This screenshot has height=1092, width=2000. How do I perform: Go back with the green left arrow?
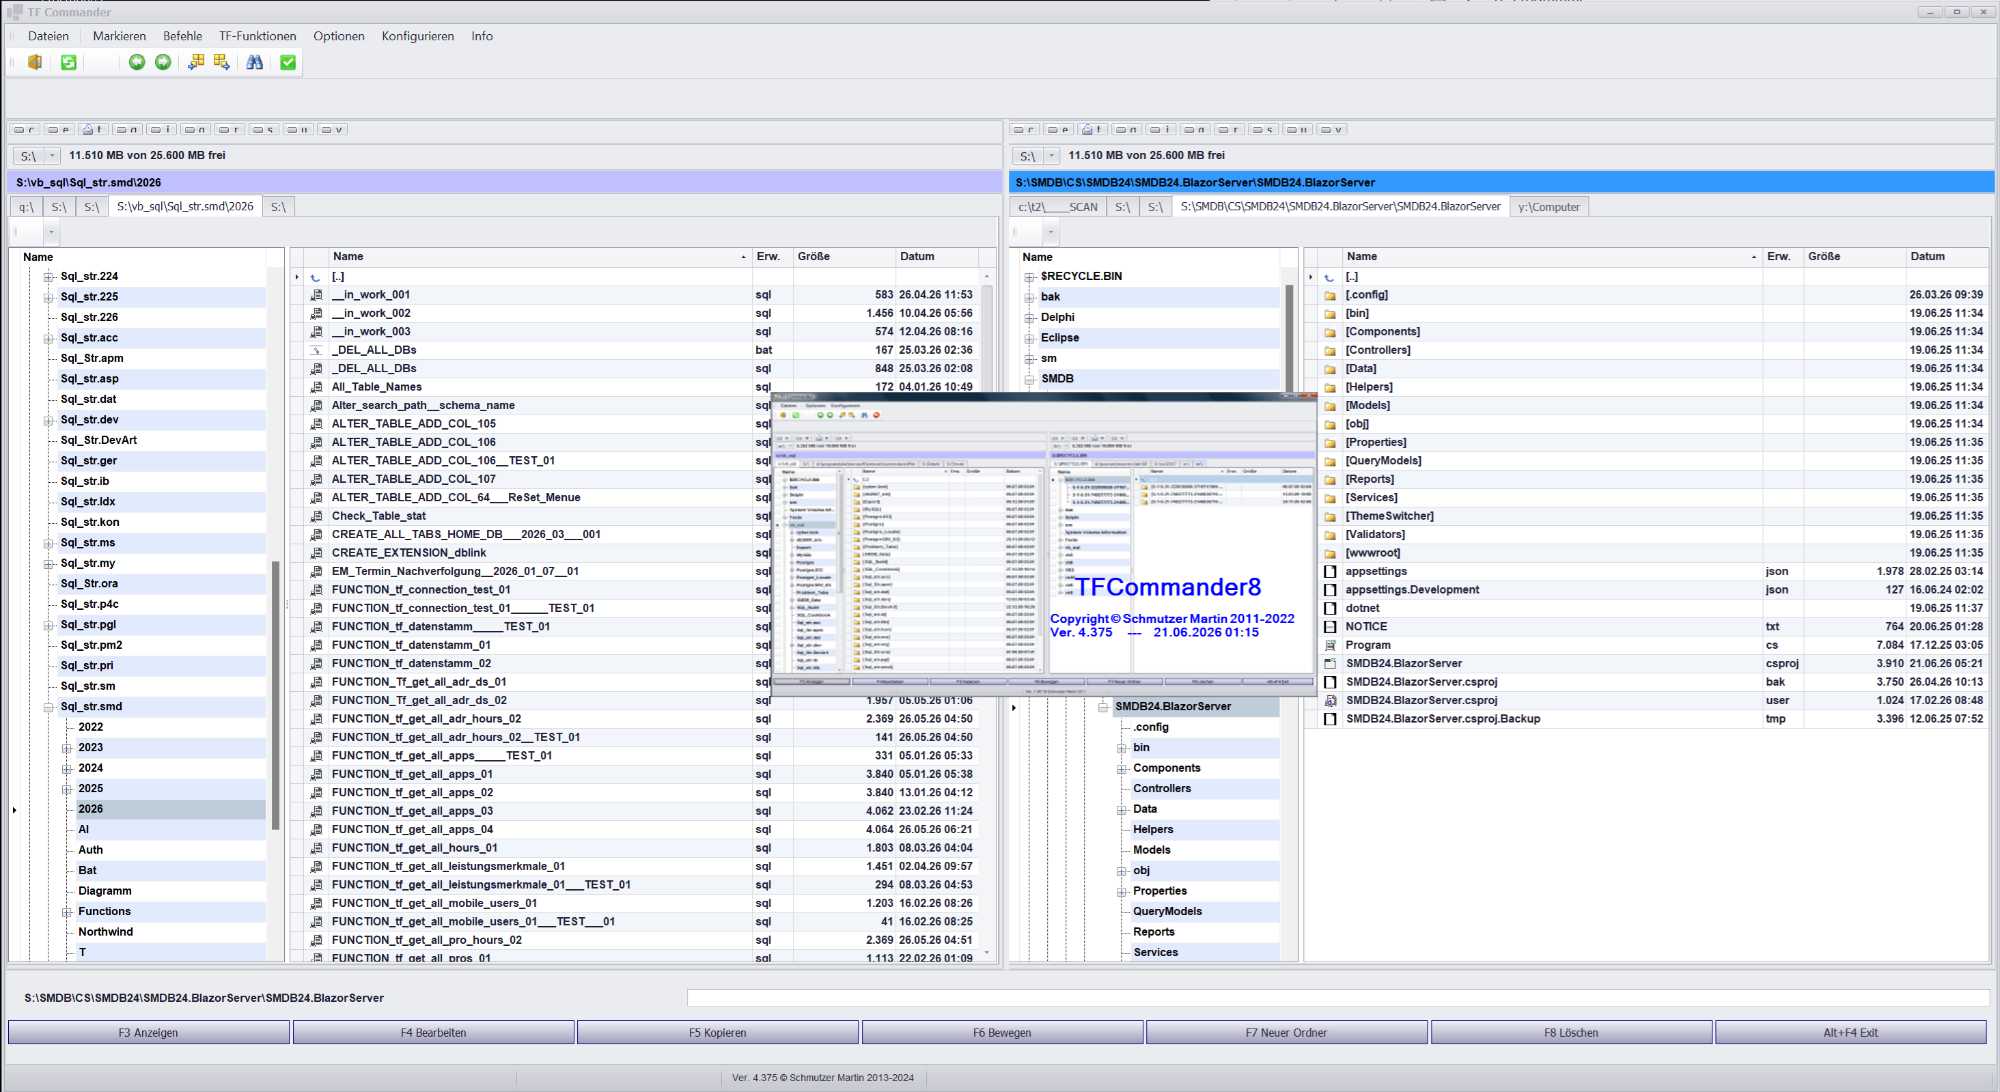click(x=137, y=62)
